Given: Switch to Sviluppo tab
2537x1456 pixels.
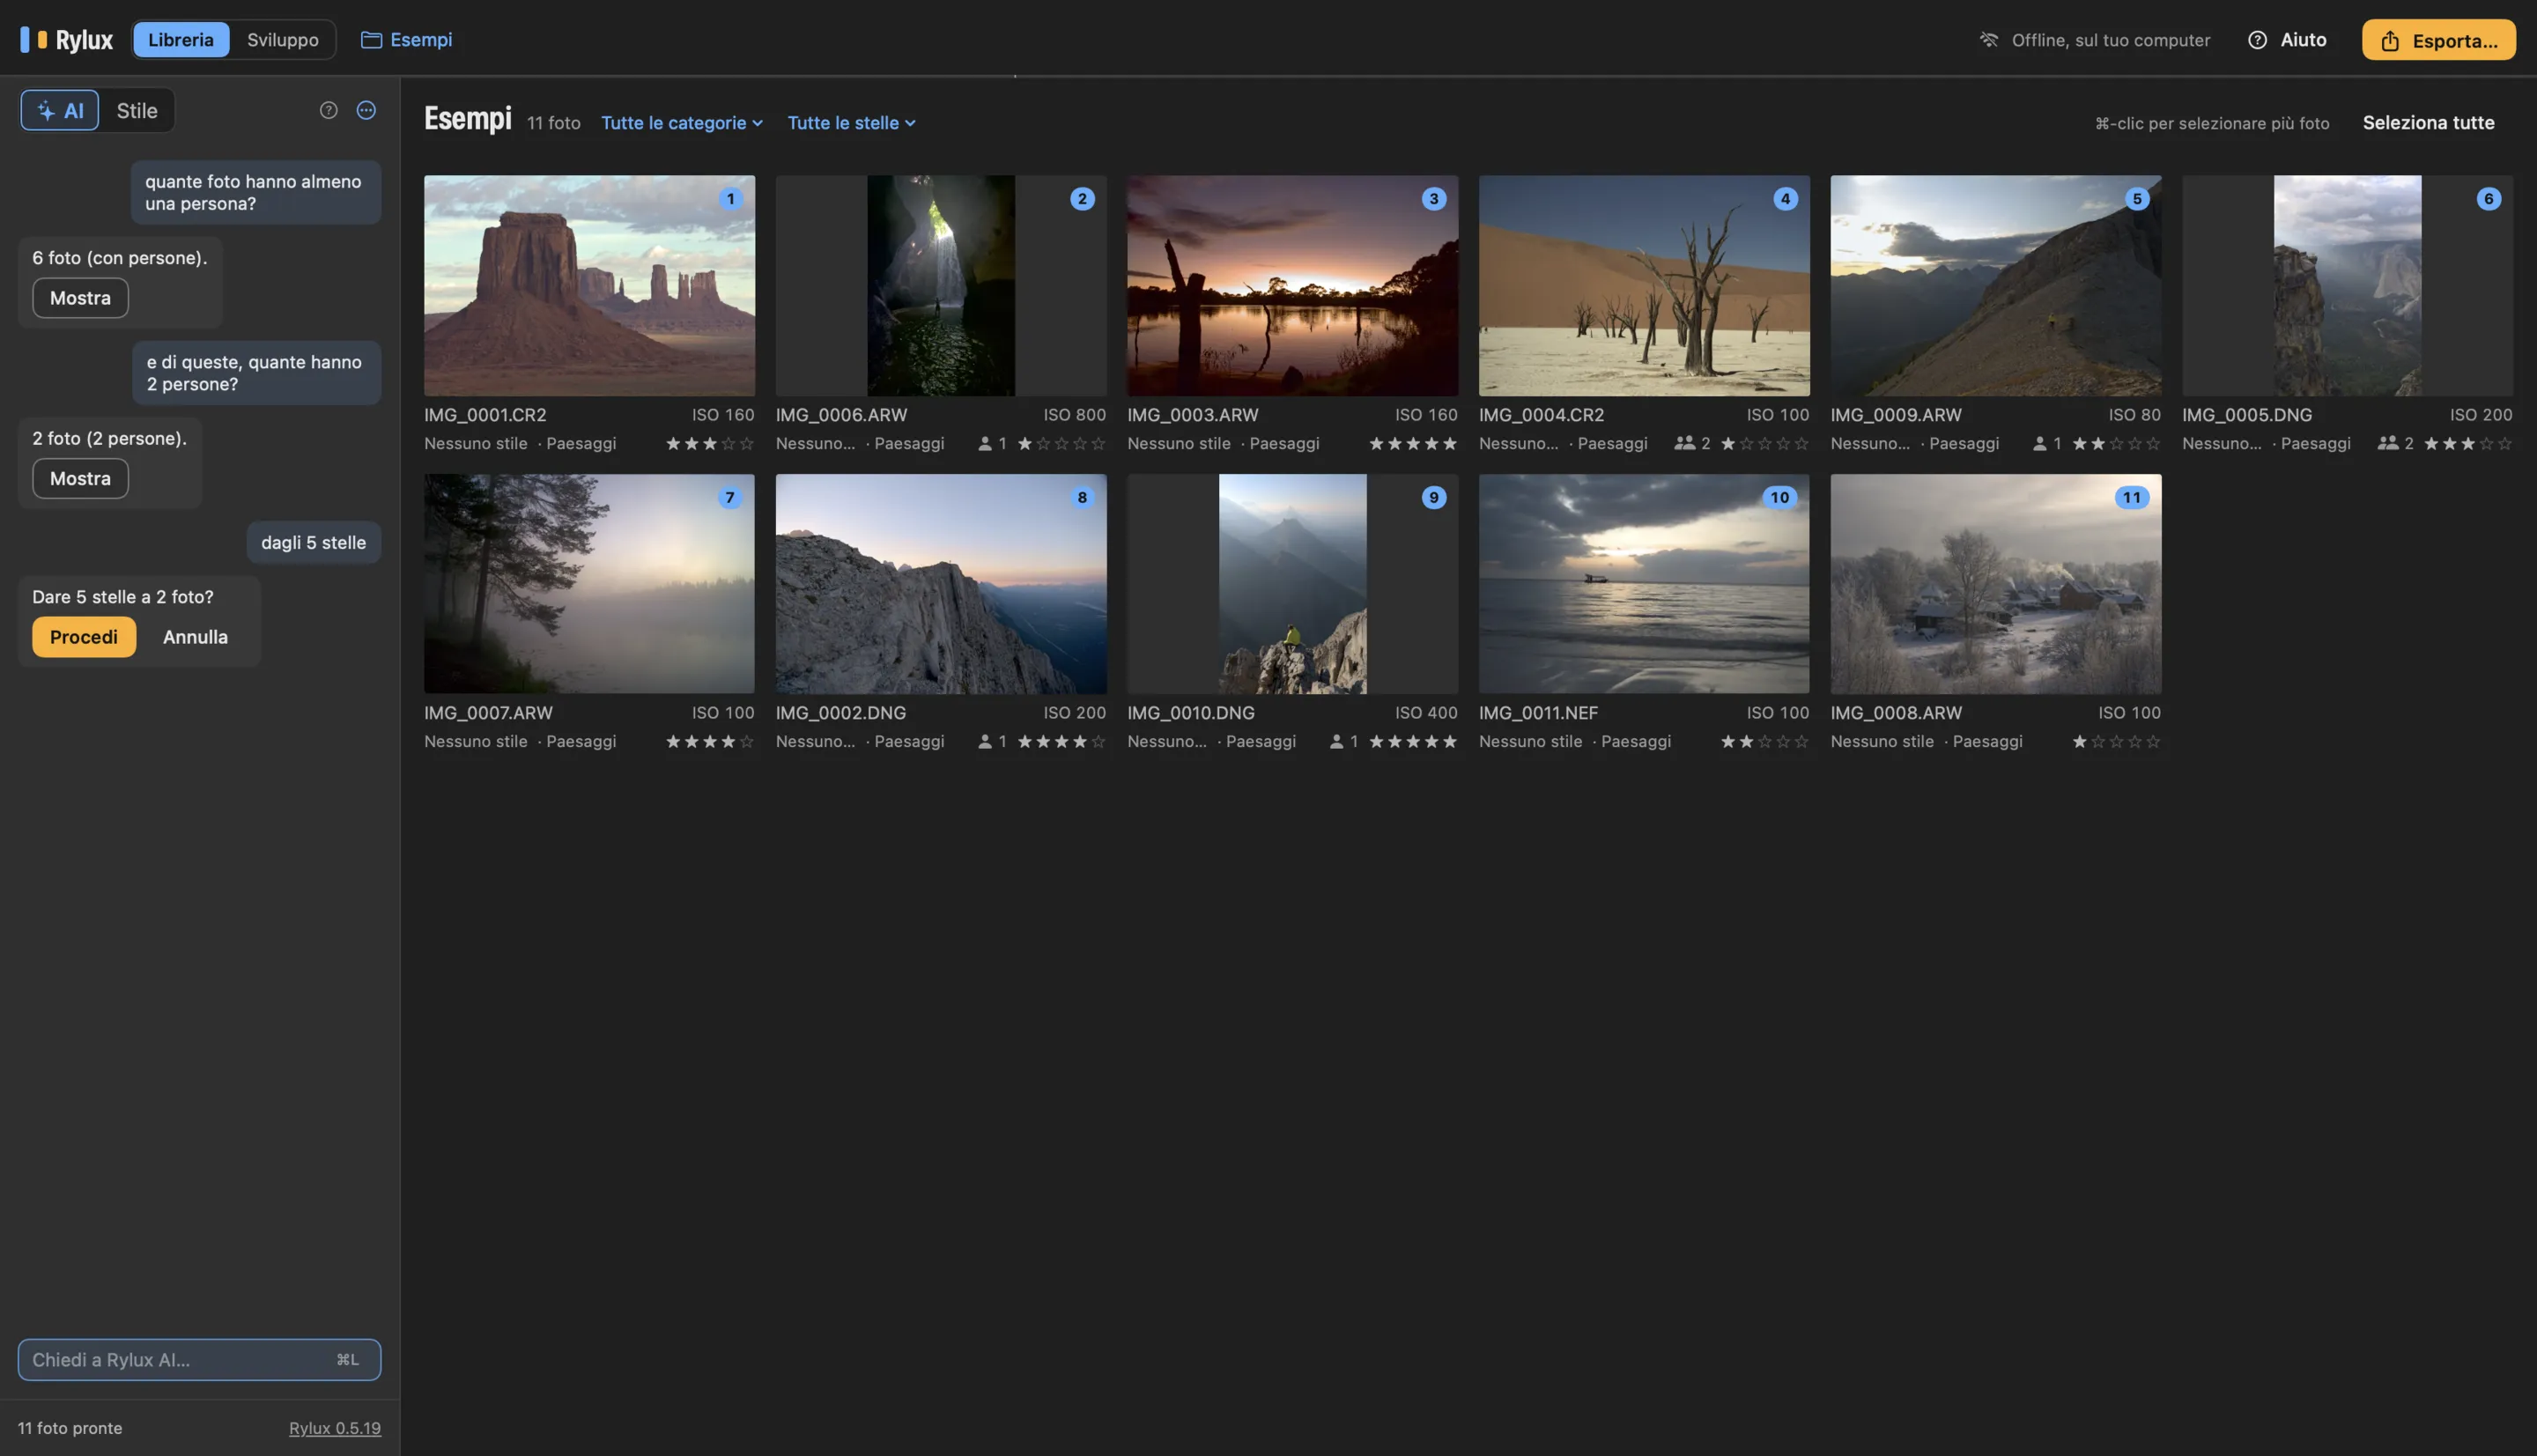Looking at the screenshot, I should [x=283, y=40].
